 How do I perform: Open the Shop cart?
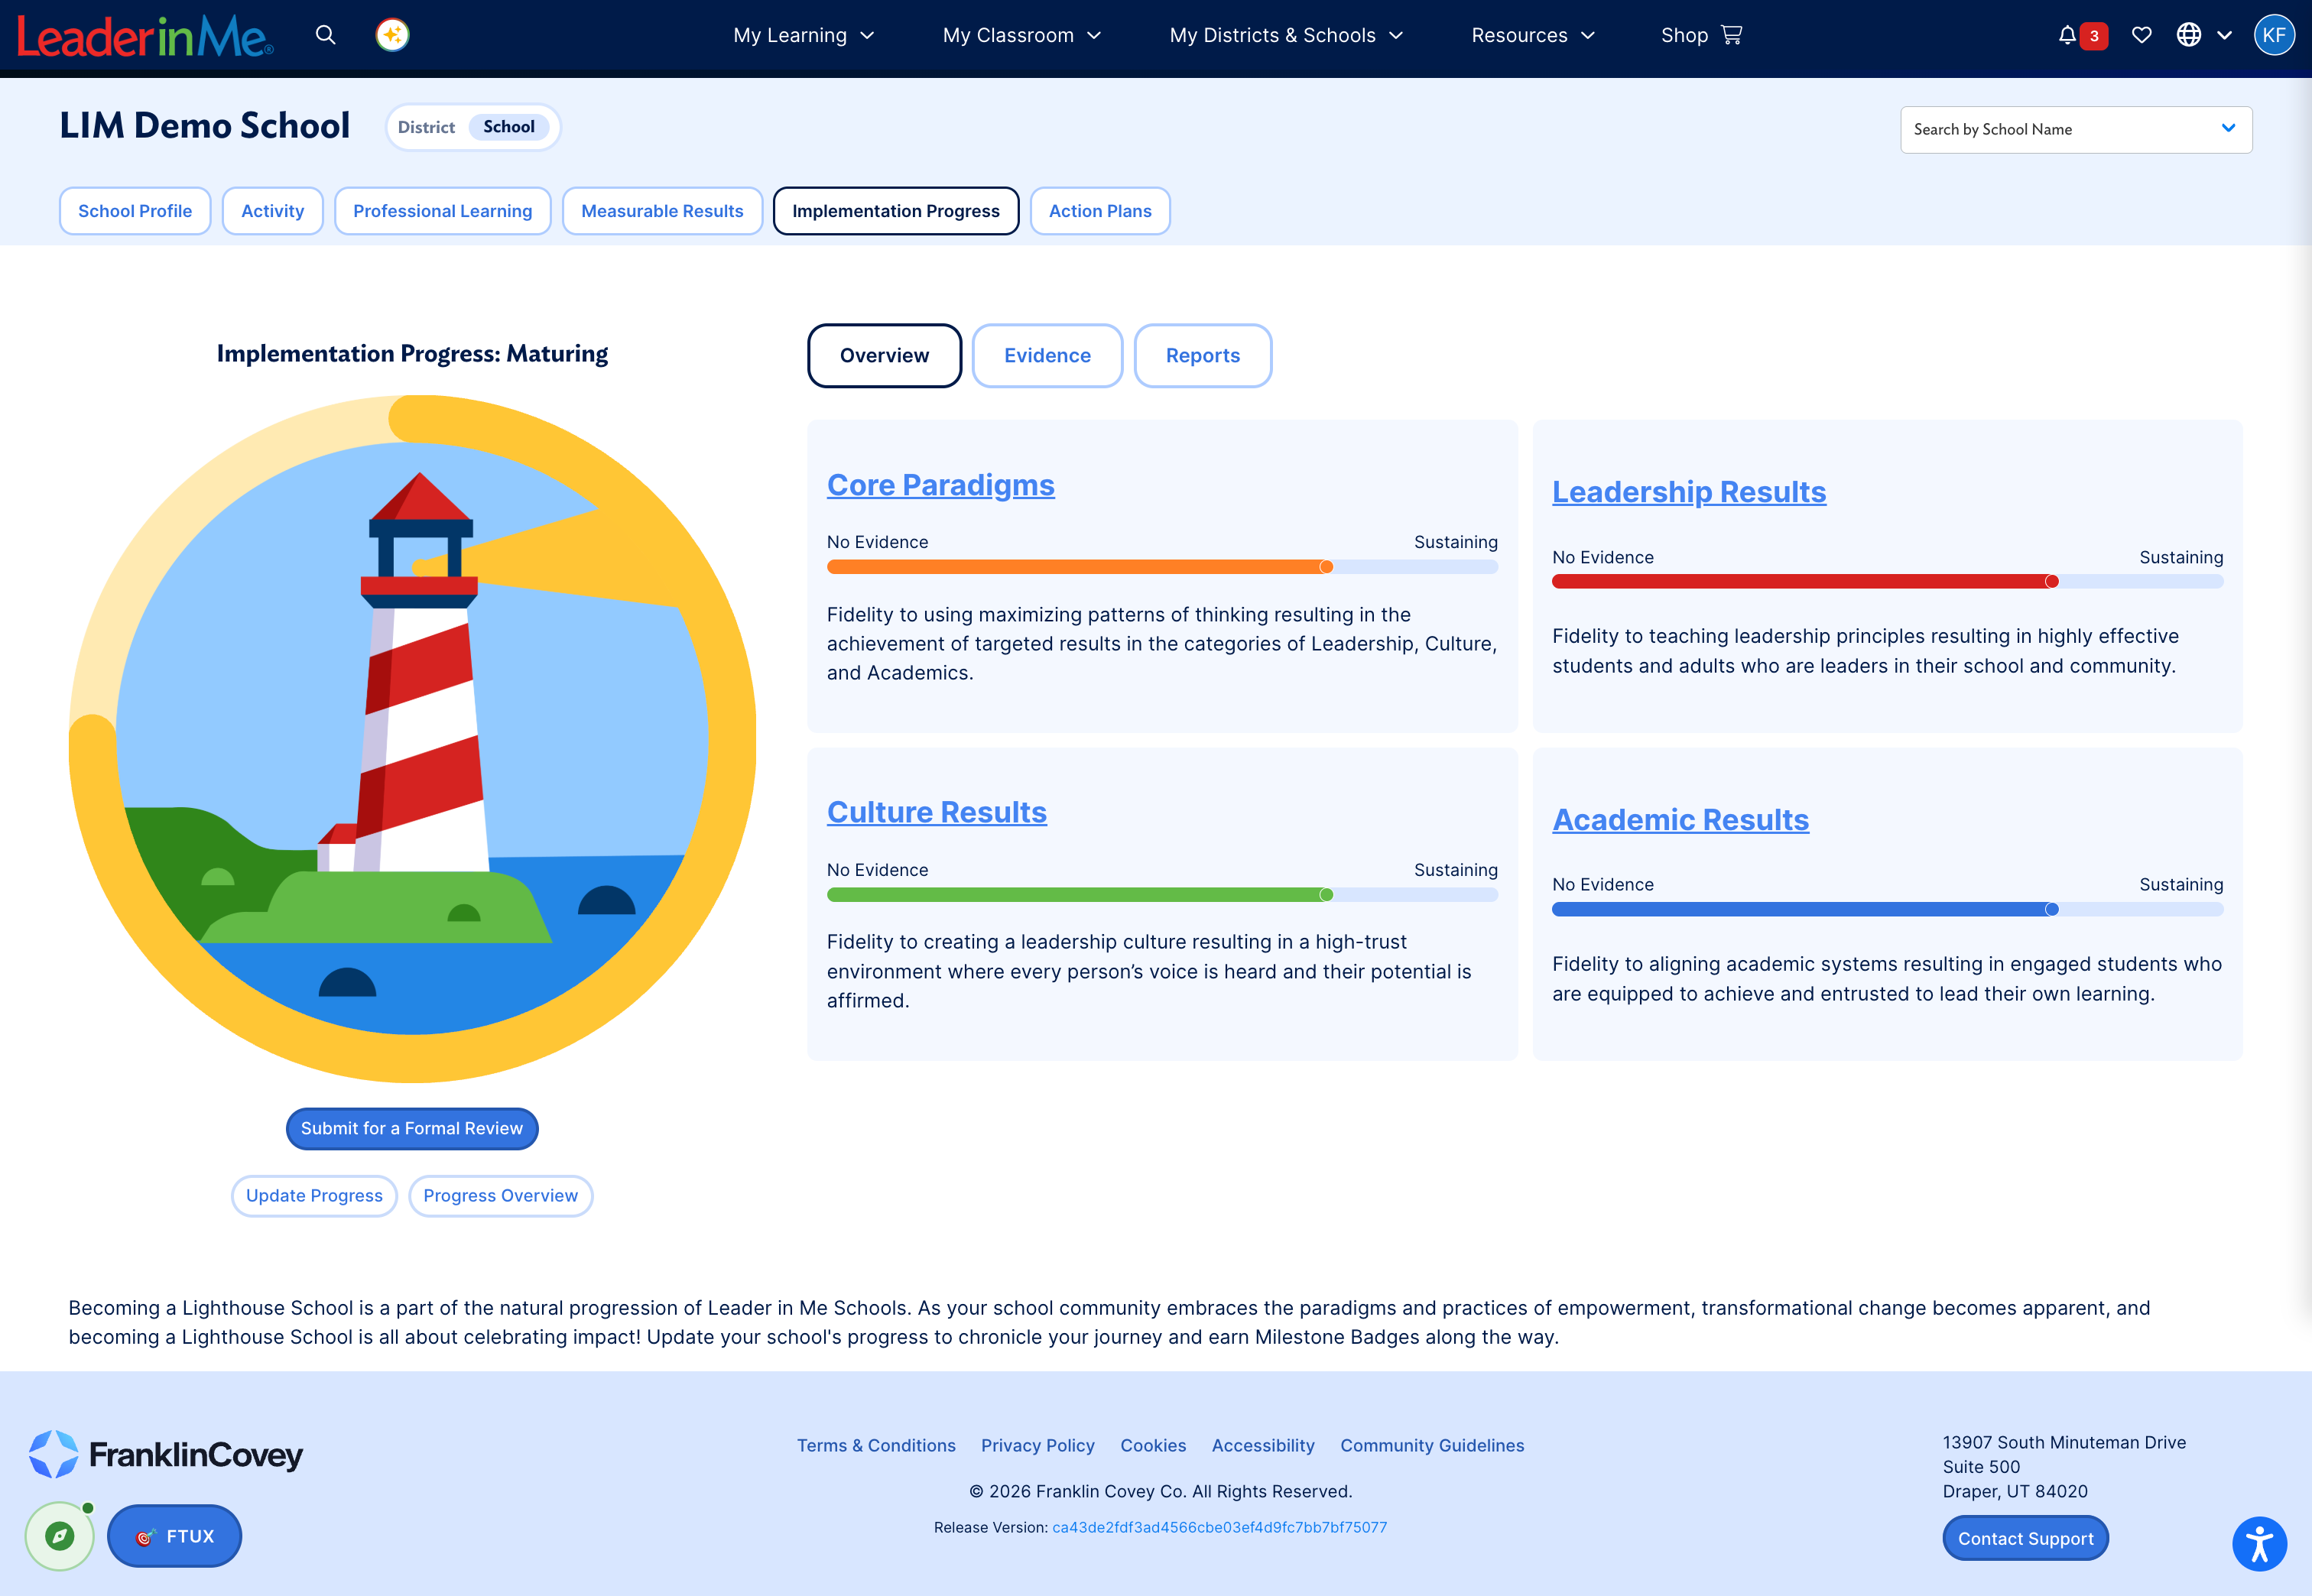pyautogui.click(x=1701, y=35)
